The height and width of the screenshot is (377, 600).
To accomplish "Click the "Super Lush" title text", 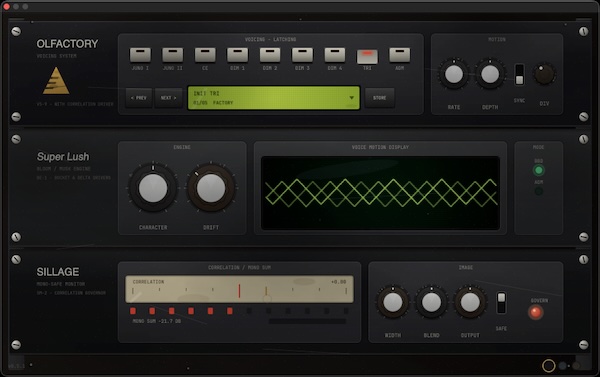I will point(63,157).
